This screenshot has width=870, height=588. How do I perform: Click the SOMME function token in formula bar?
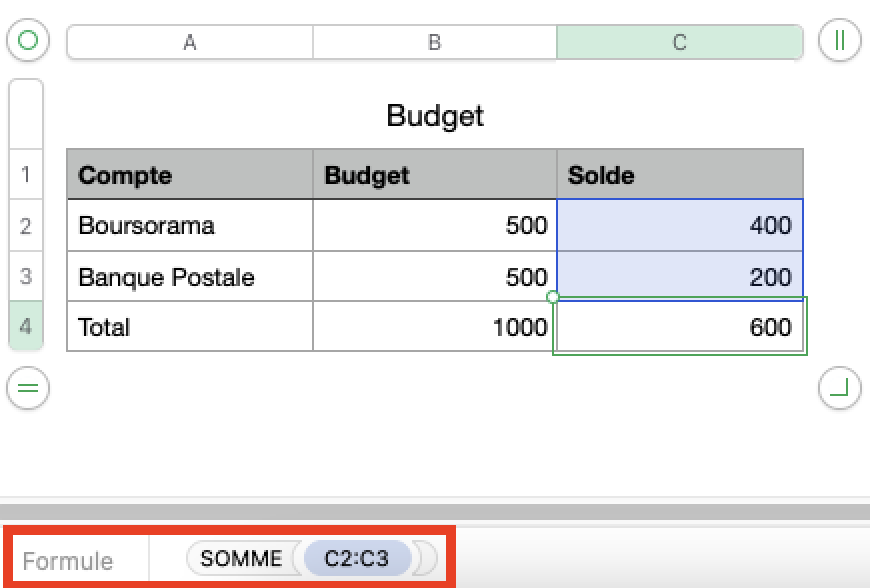pos(241,559)
